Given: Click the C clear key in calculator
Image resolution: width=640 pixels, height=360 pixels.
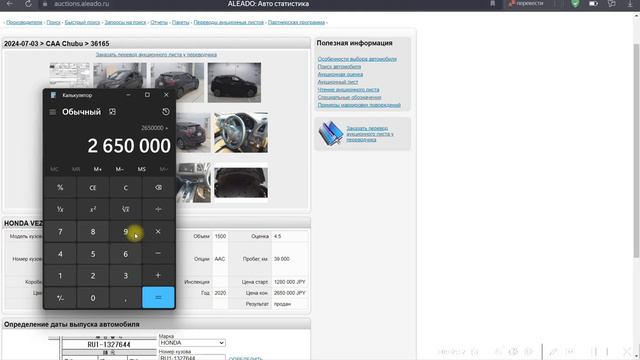Looking at the screenshot, I should [x=125, y=187].
